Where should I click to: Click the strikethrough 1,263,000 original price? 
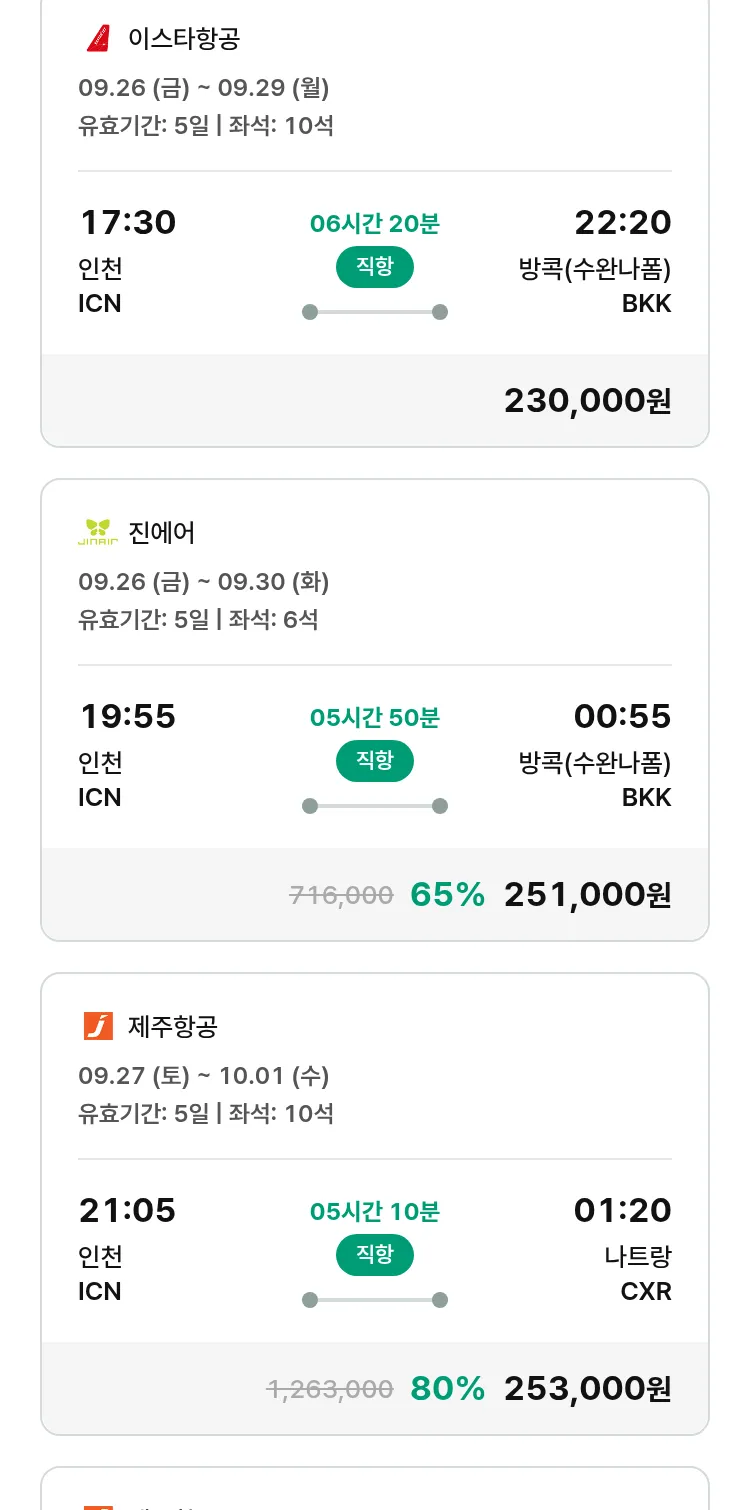pyautogui.click(x=329, y=1389)
